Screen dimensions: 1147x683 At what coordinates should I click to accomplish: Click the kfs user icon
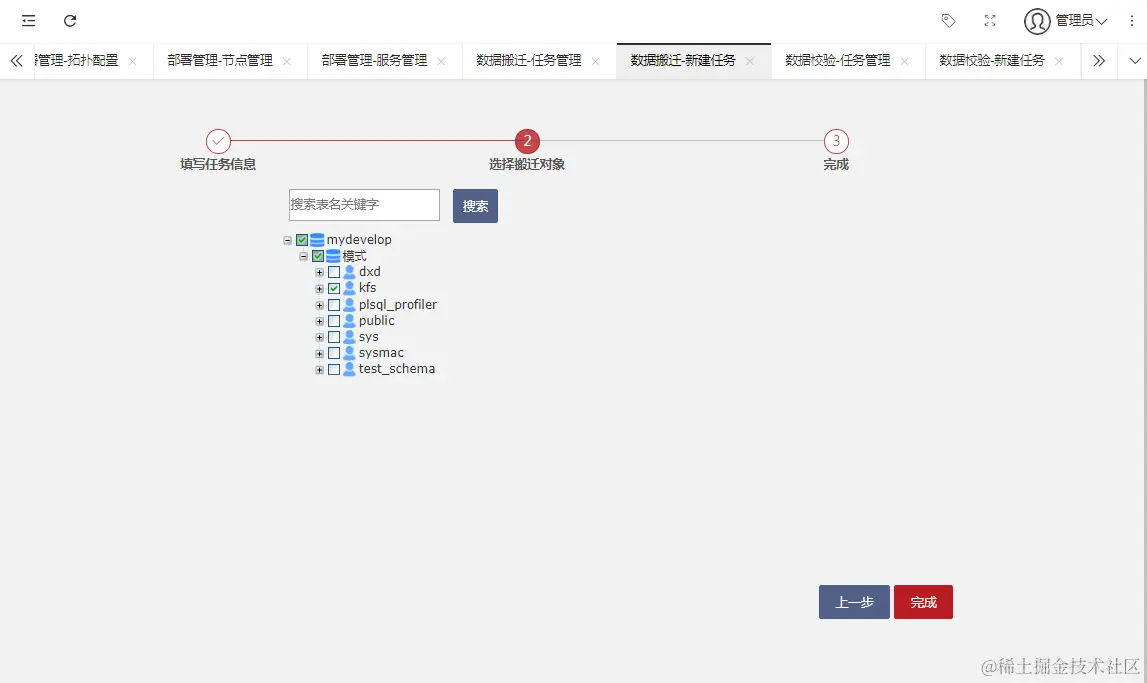pos(350,288)
